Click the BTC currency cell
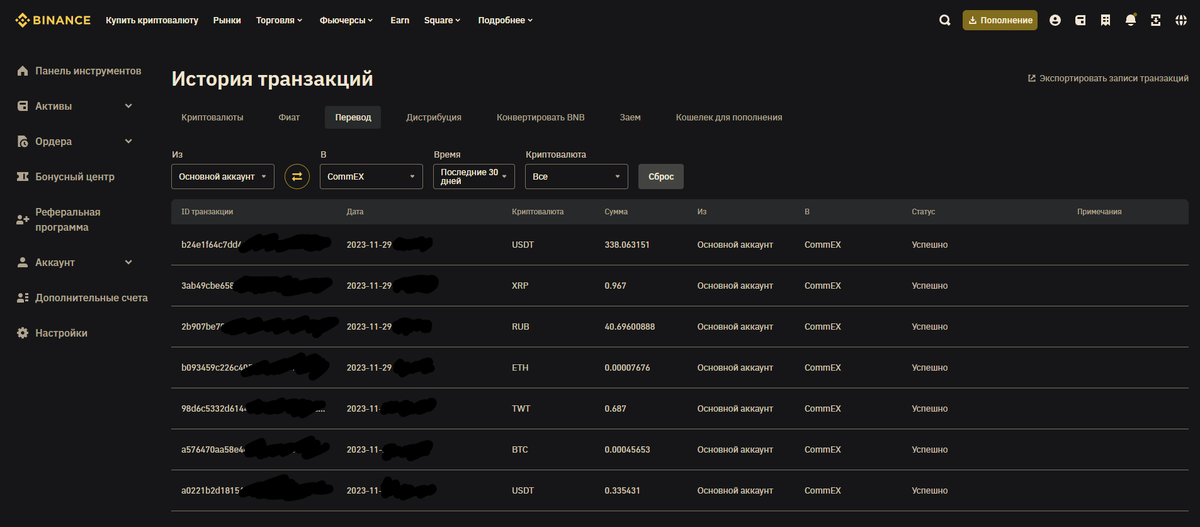The width and height of the screenshot is (1200, 527). tap(520, 449)
